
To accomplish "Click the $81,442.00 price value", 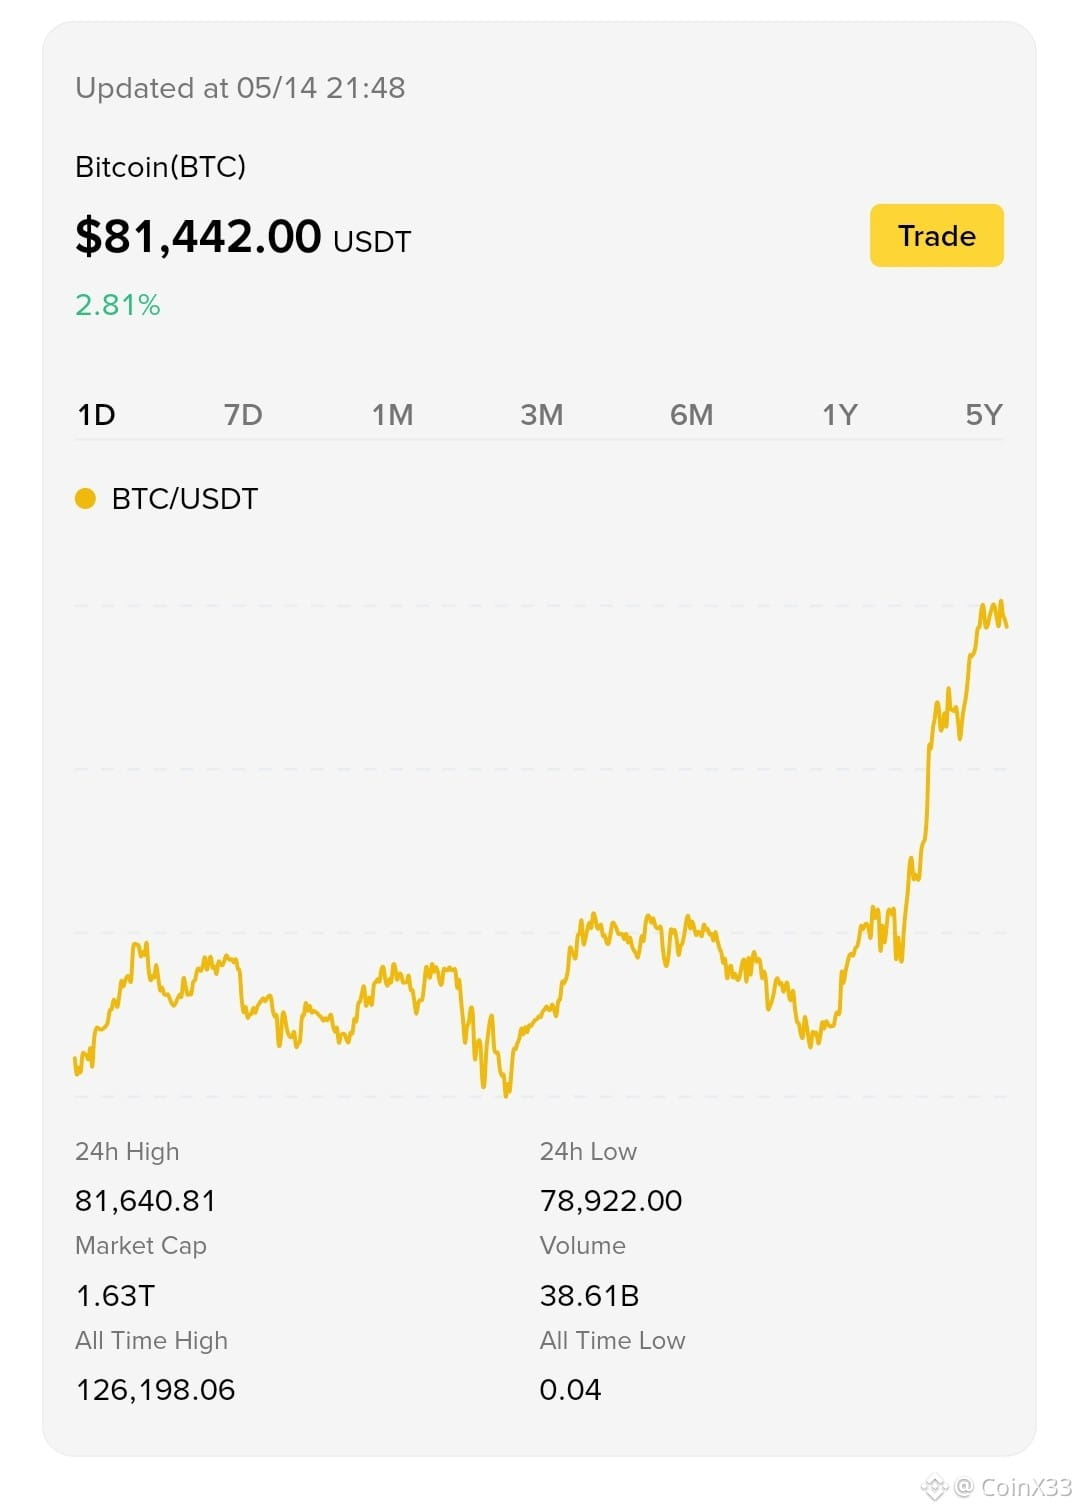I will (x=198, y=237).
